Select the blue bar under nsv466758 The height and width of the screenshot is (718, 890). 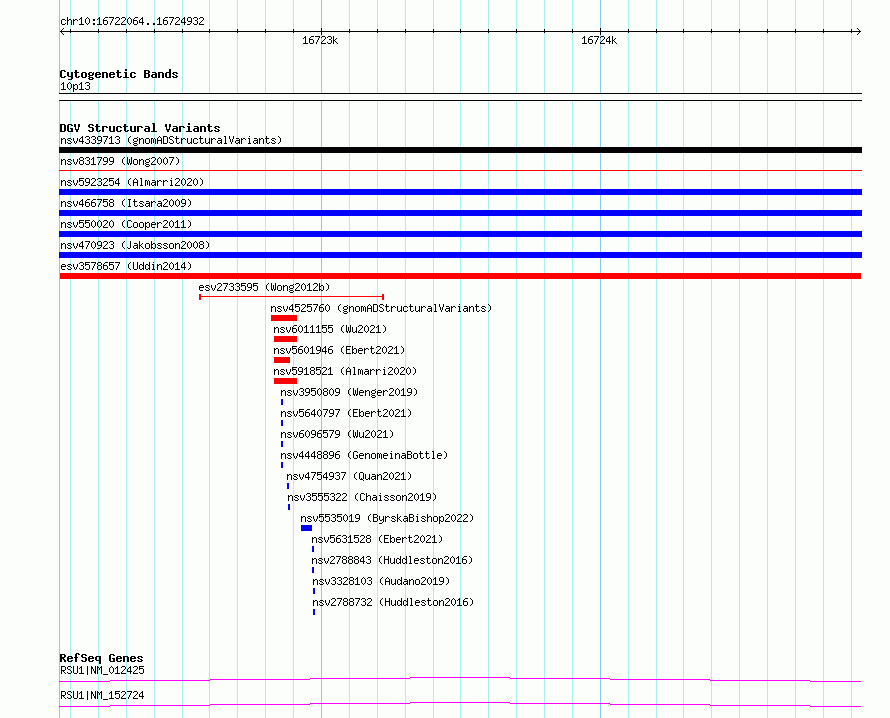click(460, 213)
